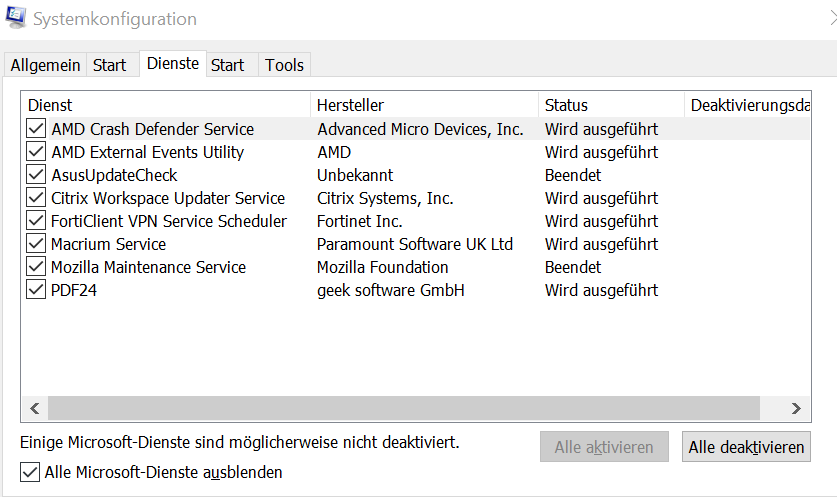The image size is (837, 497).
Task: Click the Systemkonfiguration title bar icon
Action: pos(16,18)
